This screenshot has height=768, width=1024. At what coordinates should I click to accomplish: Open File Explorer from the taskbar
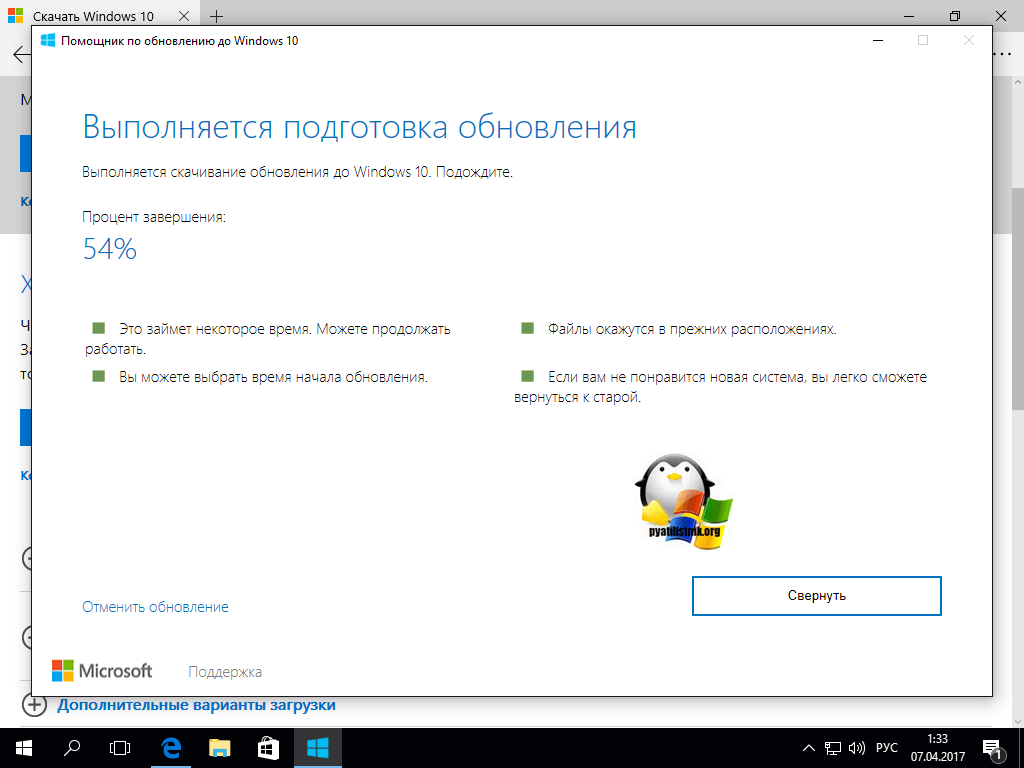[219, 748]
